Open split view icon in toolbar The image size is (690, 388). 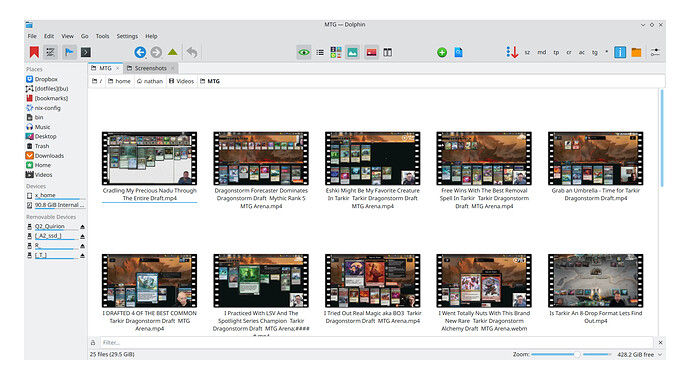pos(387,52)
